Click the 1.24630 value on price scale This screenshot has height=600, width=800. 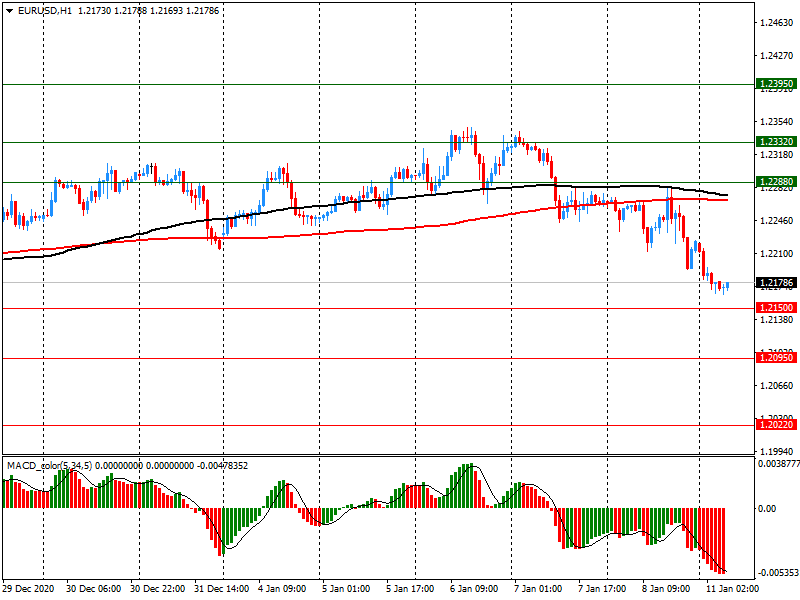tap(776, 22)
